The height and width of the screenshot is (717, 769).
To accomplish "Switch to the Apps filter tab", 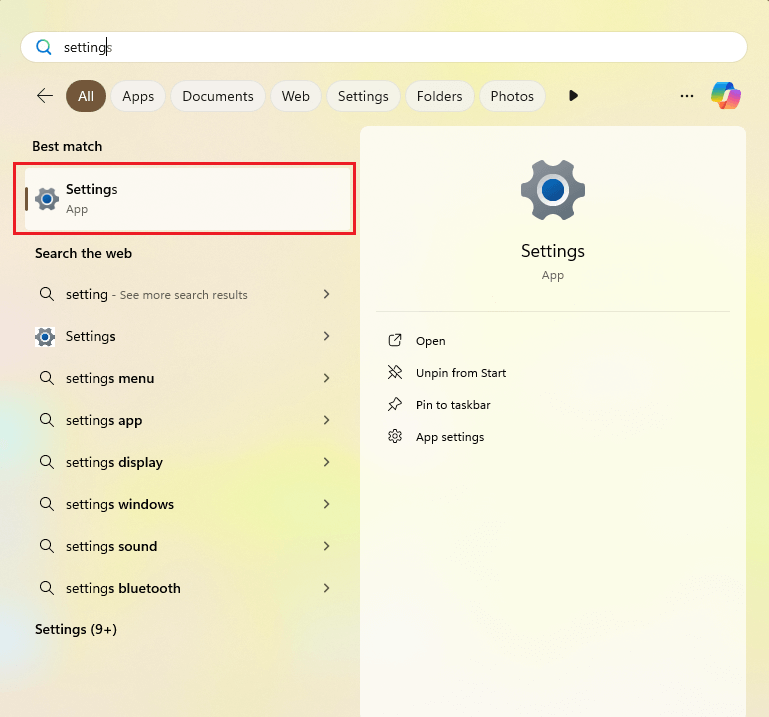I will pos(138,96).
